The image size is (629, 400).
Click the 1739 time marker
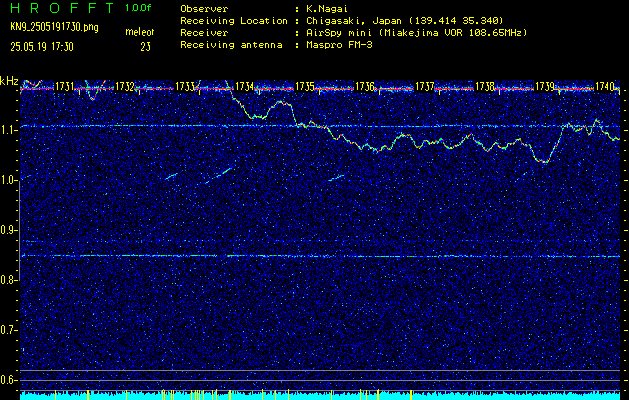[545, 86]
